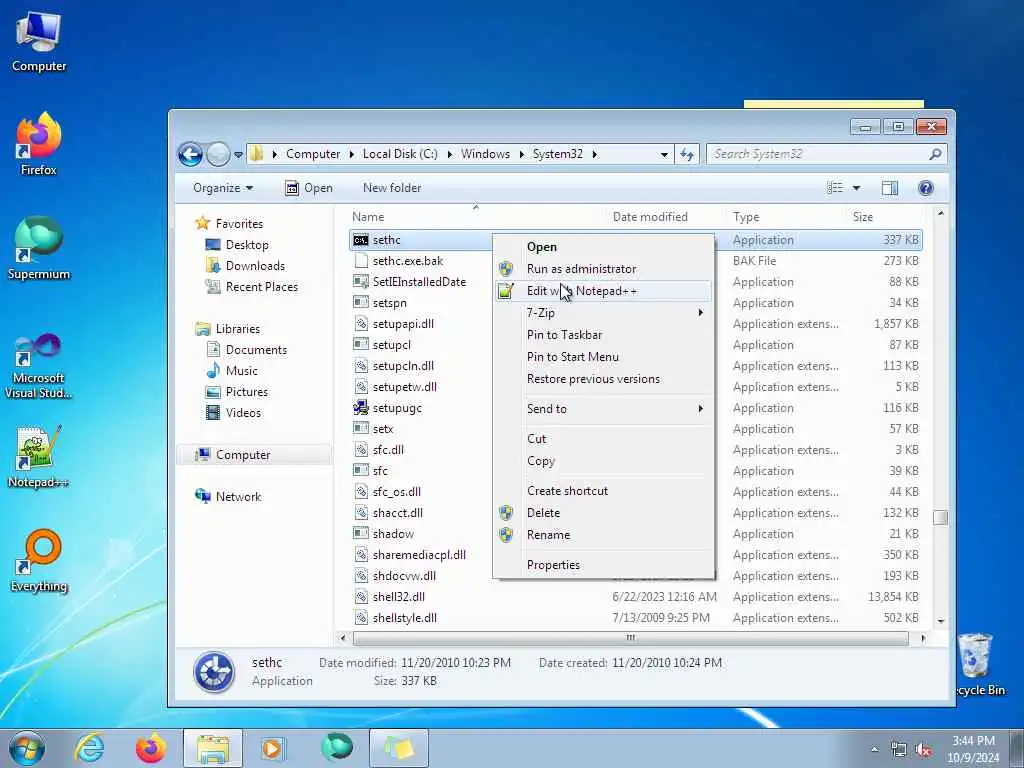Click the Explorer forward navigation arrow
This screenshot has width=1024, height=768.
(x=217, y=155)
